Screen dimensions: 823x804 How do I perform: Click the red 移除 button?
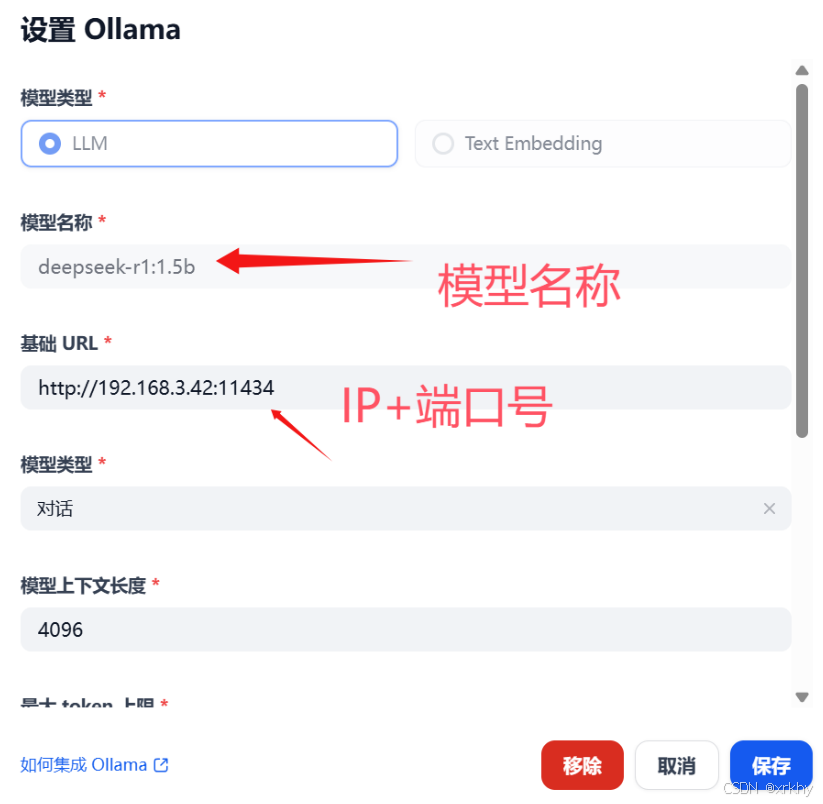[582, 765]
